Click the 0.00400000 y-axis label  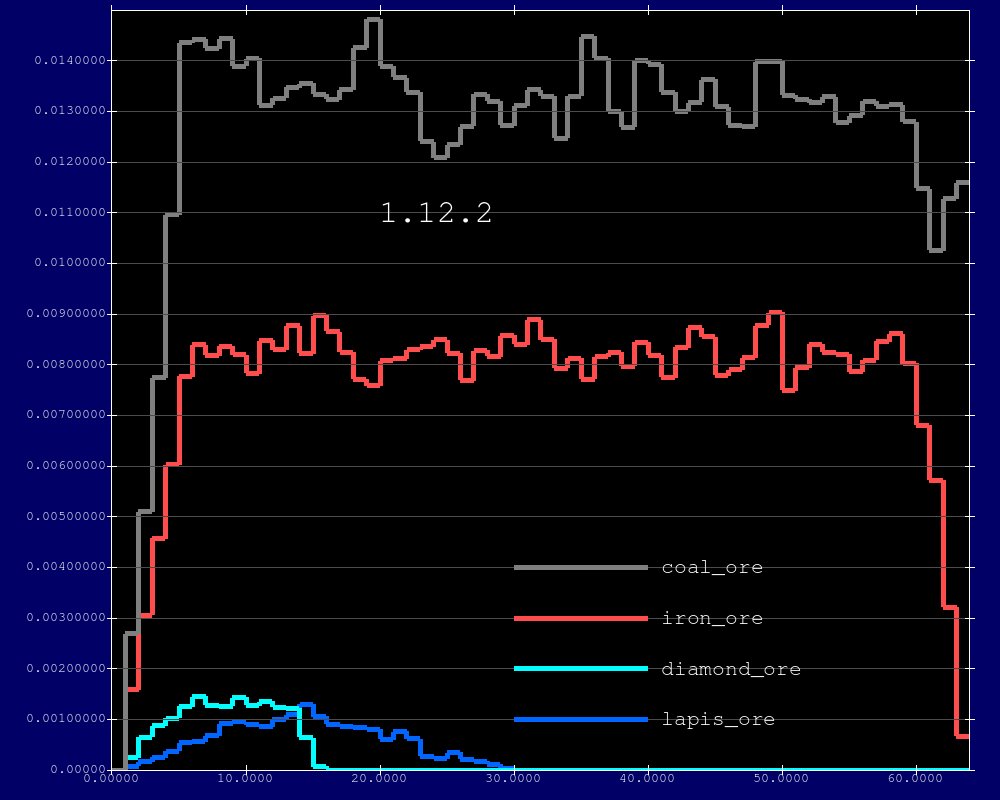coord(66,567)
